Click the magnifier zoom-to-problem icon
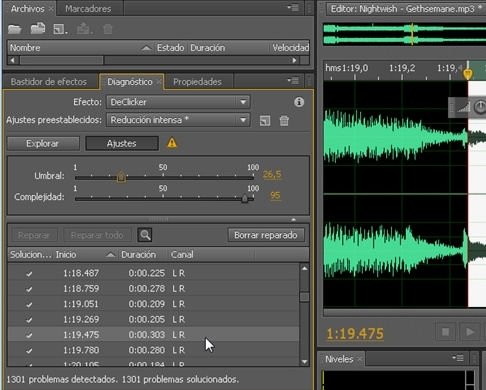 tap(145, 235)
